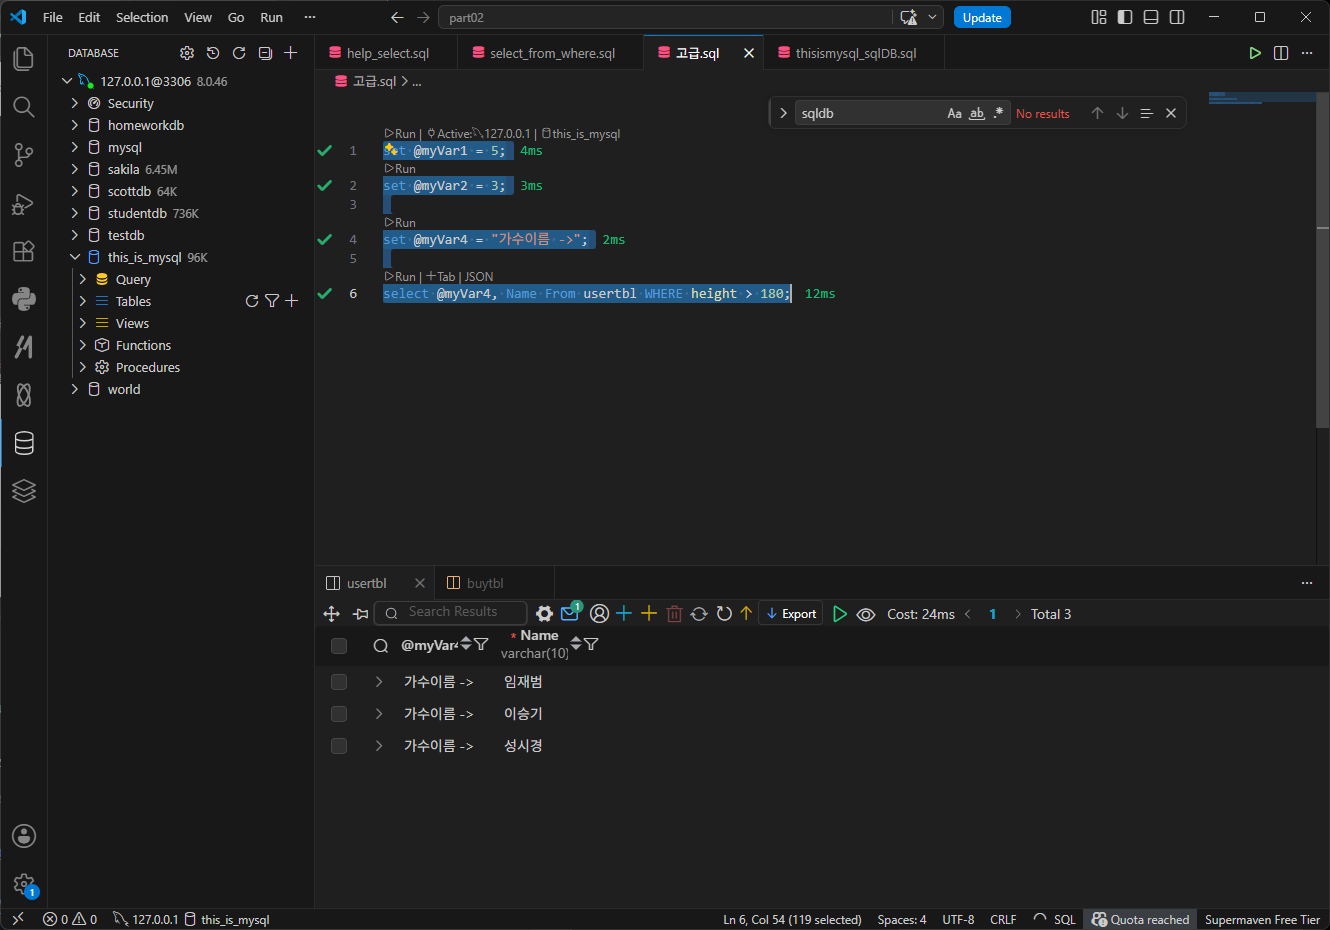
Task: Open the Python view in activity bar
Action: (x=24, y=299)
